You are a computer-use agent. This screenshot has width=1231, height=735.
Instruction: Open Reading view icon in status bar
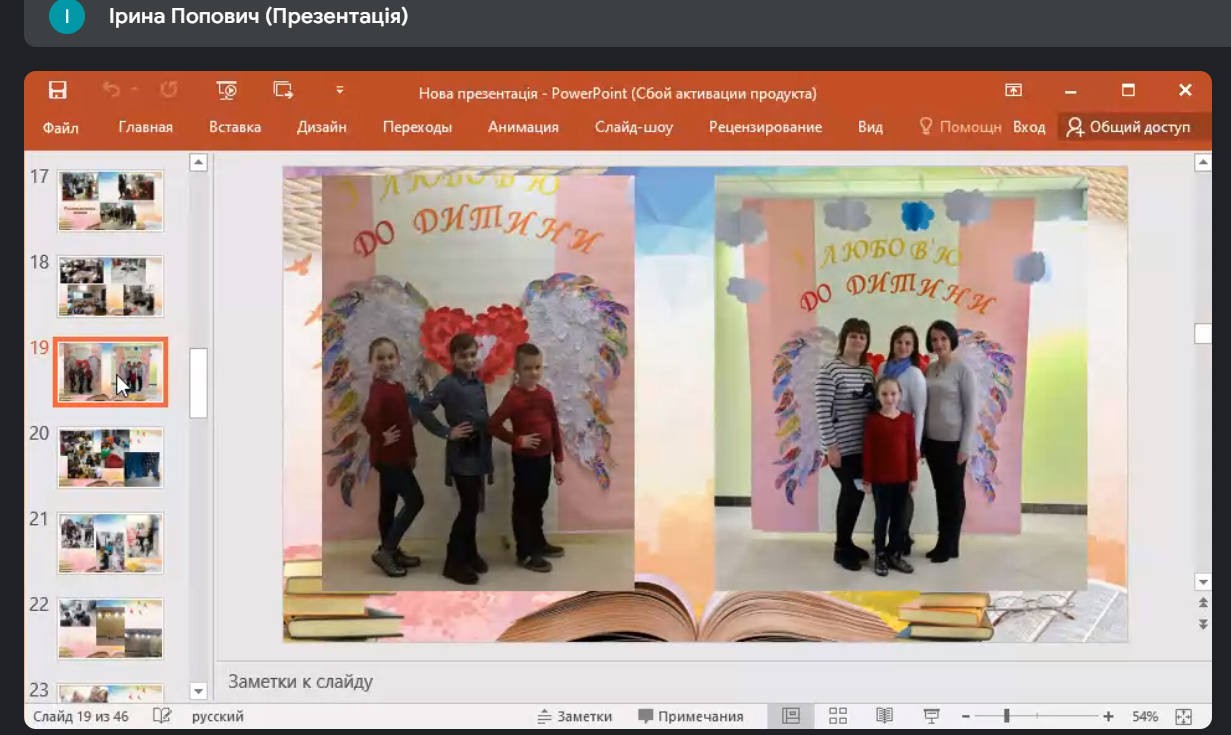(884, 716)
